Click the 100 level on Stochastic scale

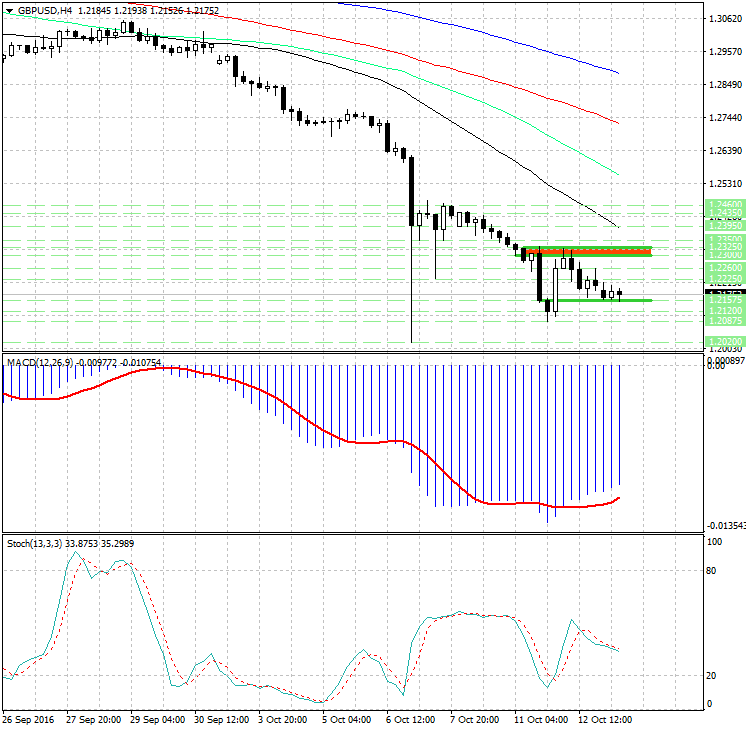tap(715, 542)
